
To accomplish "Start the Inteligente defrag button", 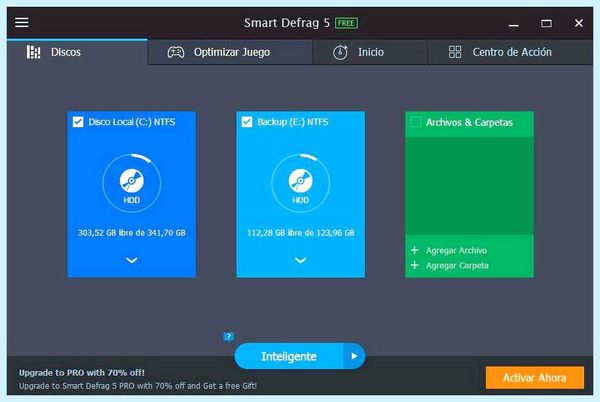I will [289, 356].
